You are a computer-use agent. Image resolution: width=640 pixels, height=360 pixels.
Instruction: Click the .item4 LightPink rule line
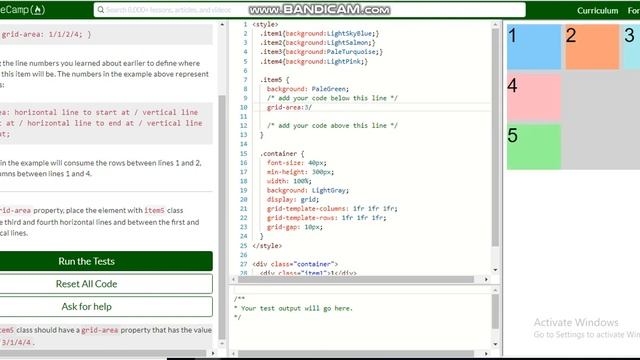click(x=314, y=61)
